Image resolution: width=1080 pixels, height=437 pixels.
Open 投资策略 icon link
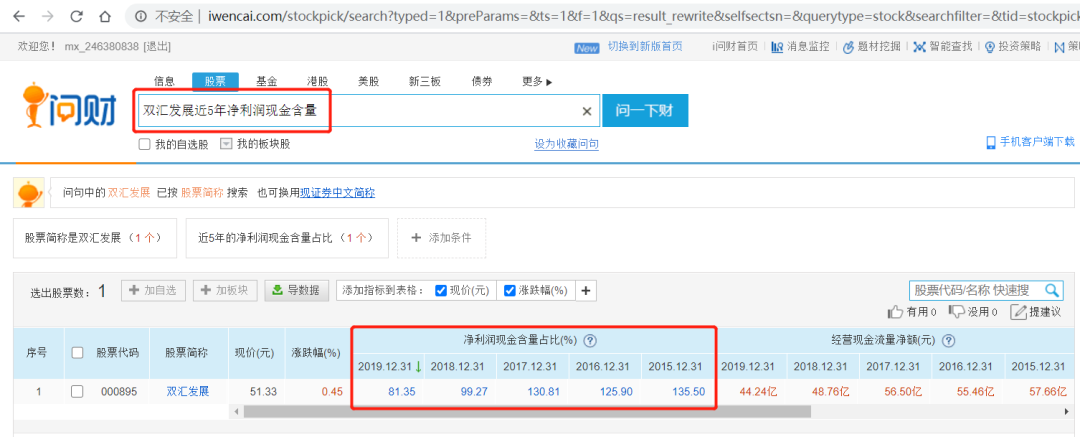[990, 47]
